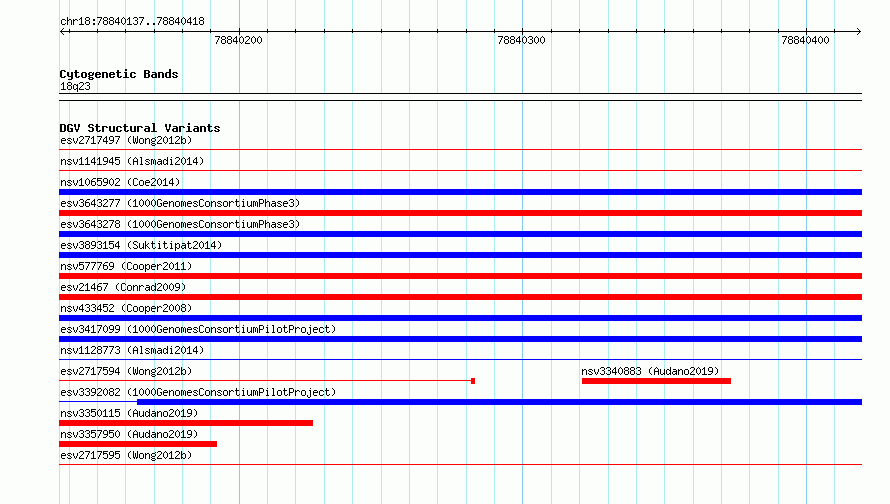Open variant esv3893154 (Suktitipat2014) label
The width and height of the screenshot is (890, 504).
pyautogui.click(x=141, y=245)
